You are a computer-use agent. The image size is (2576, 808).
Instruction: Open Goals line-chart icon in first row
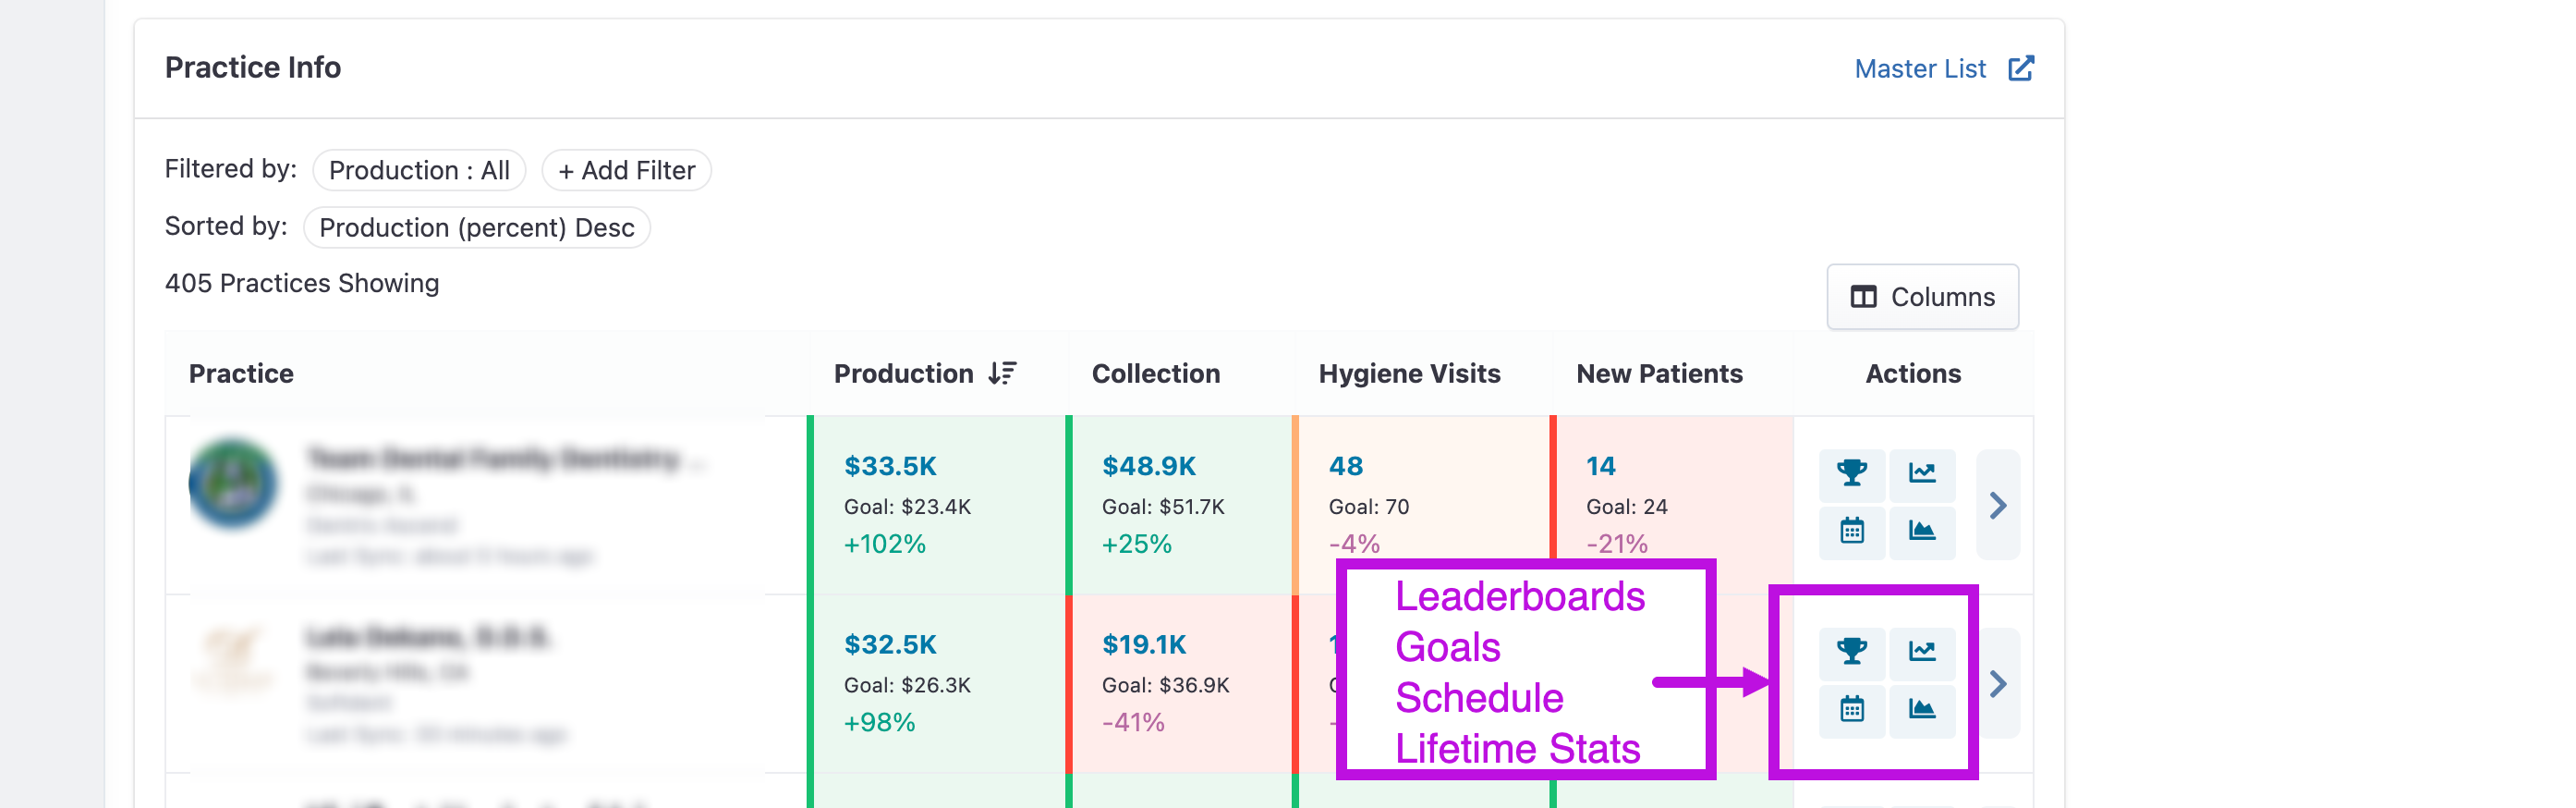click(1922, 474)
